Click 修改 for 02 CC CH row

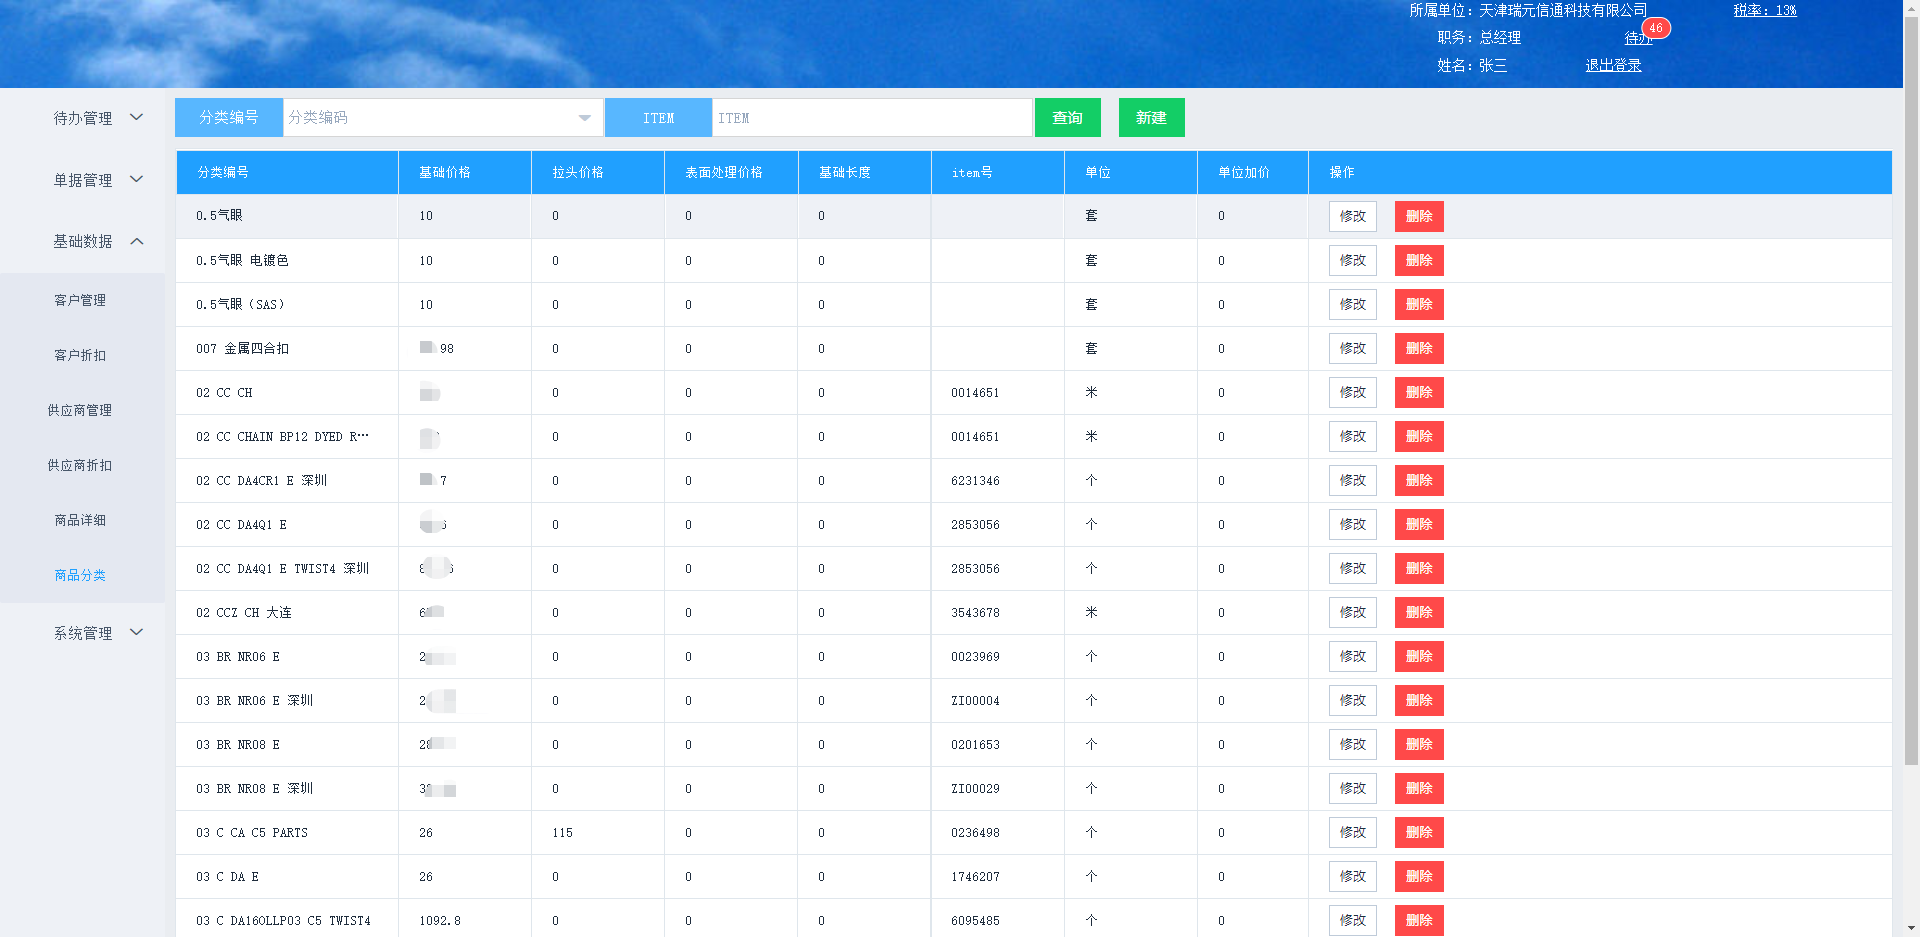(1352, 393)
